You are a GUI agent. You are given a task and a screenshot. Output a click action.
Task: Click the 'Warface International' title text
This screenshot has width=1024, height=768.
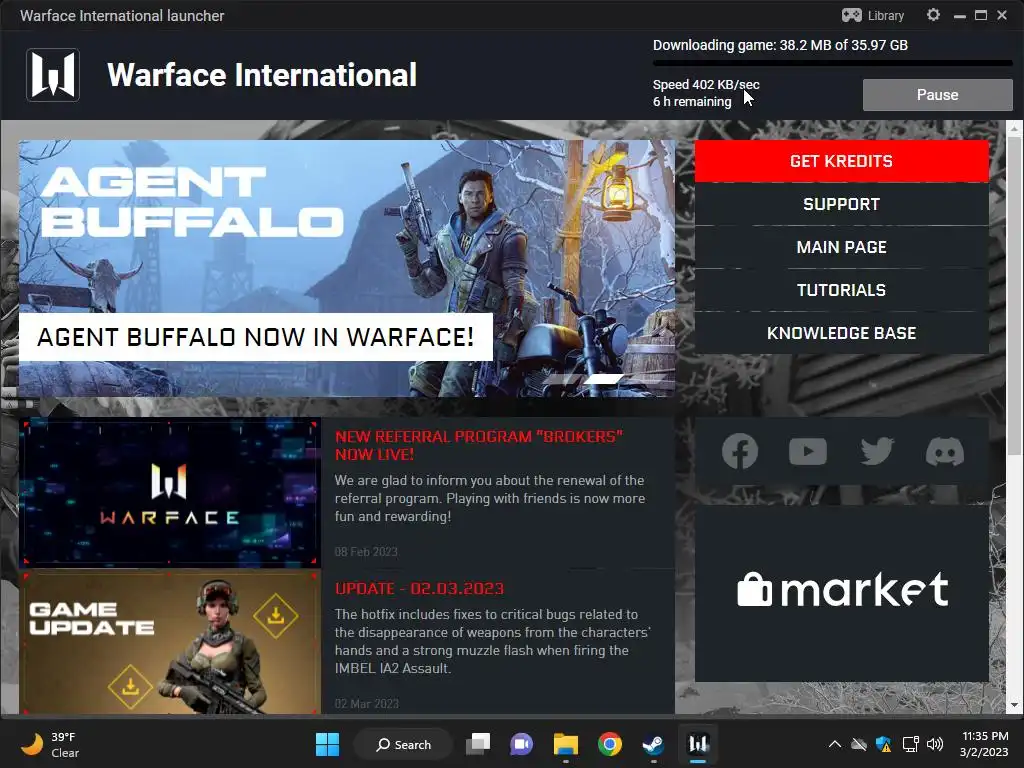pos(262,75)
